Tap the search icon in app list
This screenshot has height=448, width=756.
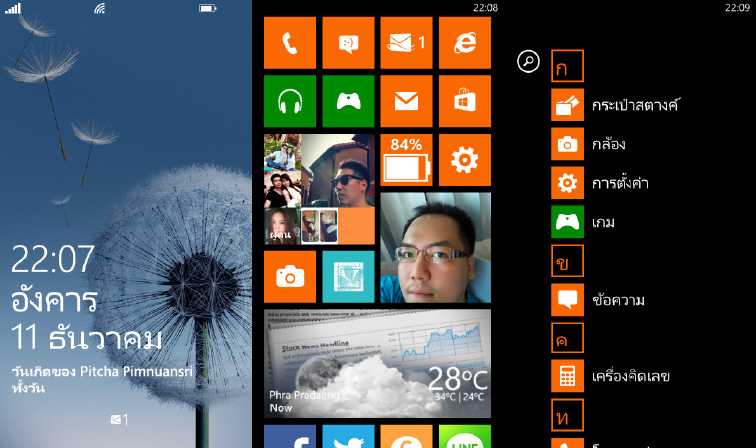click(528, 62)
